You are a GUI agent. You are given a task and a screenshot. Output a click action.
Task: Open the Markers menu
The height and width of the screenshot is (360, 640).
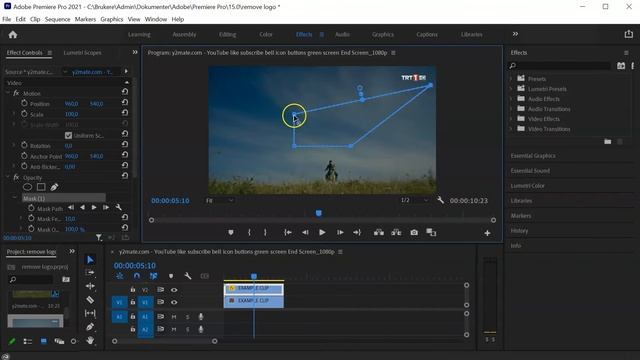coord(85,19)
